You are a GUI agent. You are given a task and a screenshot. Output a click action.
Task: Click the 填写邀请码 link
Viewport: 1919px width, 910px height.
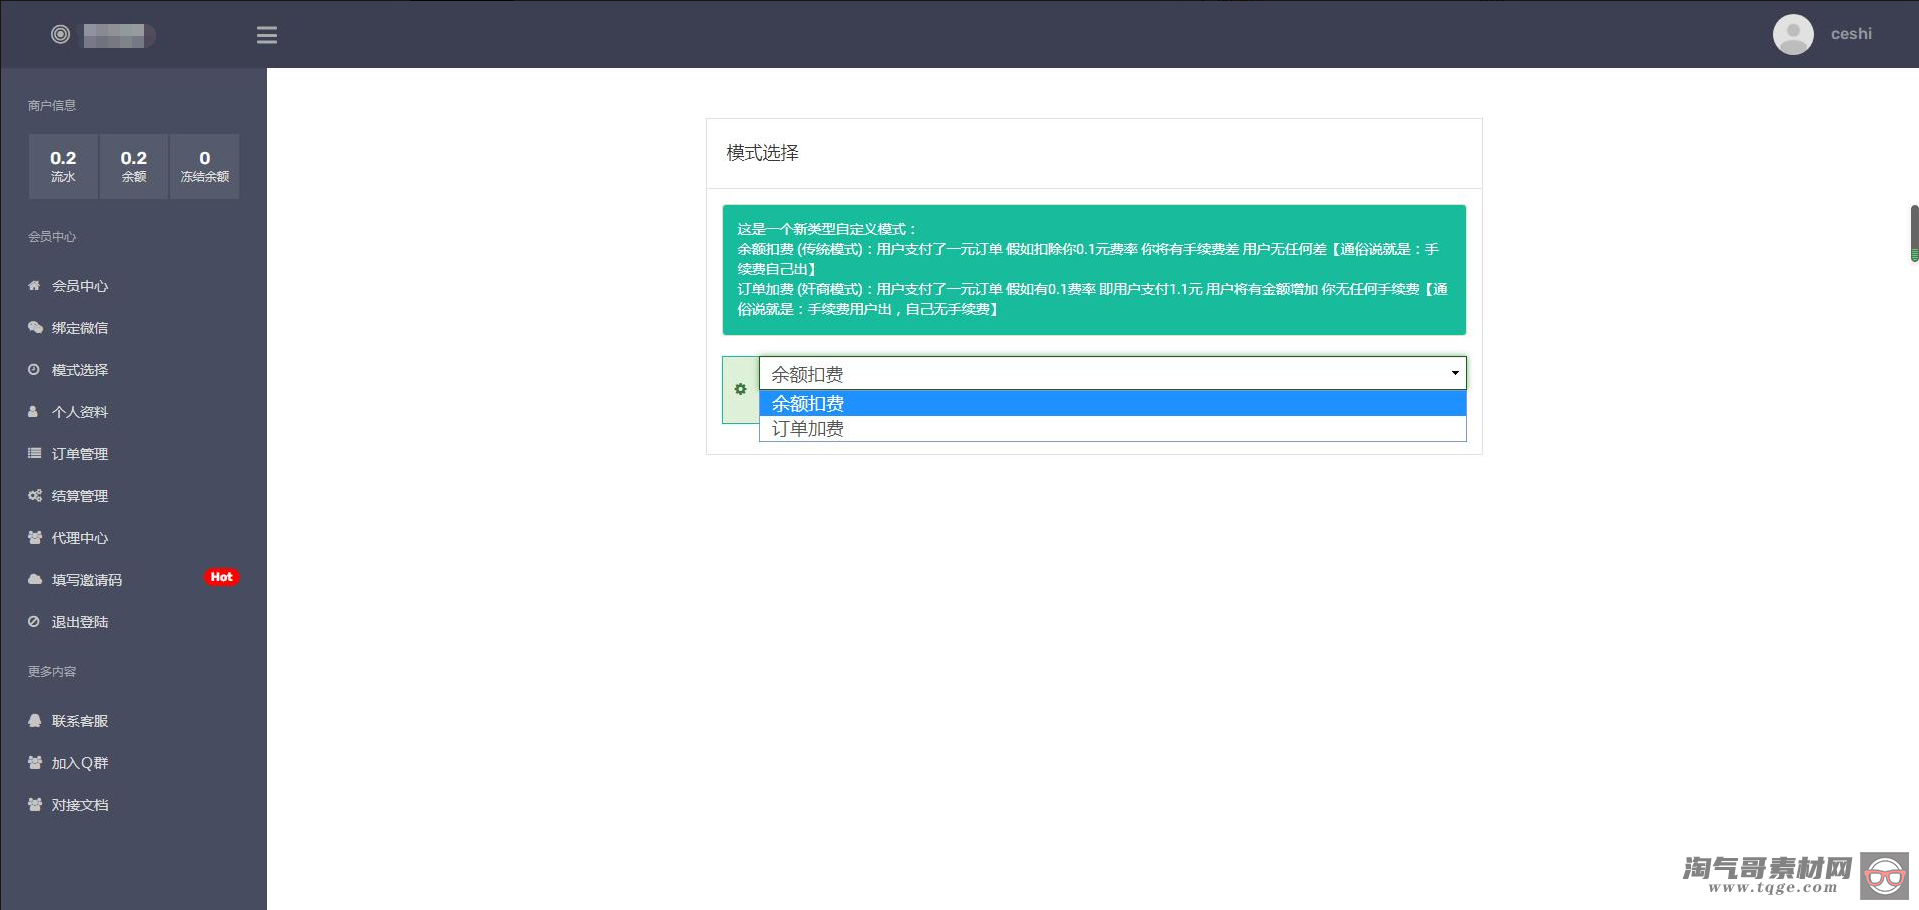(x=86, y=580)
